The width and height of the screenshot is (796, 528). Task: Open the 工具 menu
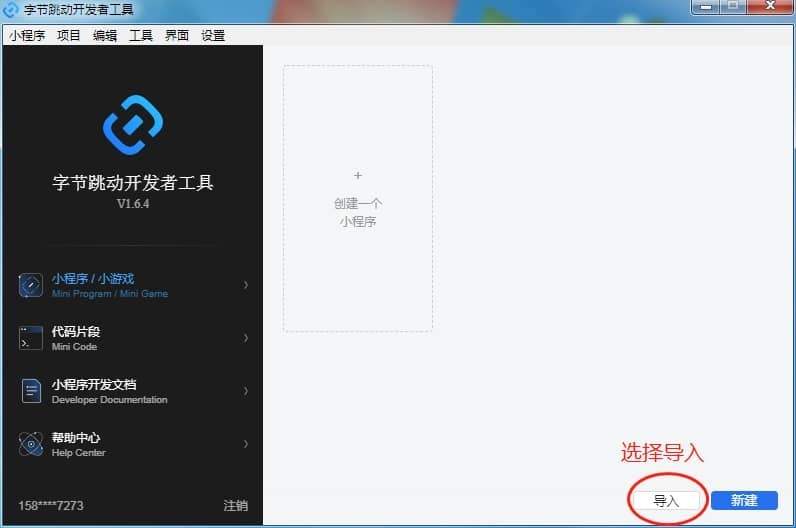[x=141, y=35]
